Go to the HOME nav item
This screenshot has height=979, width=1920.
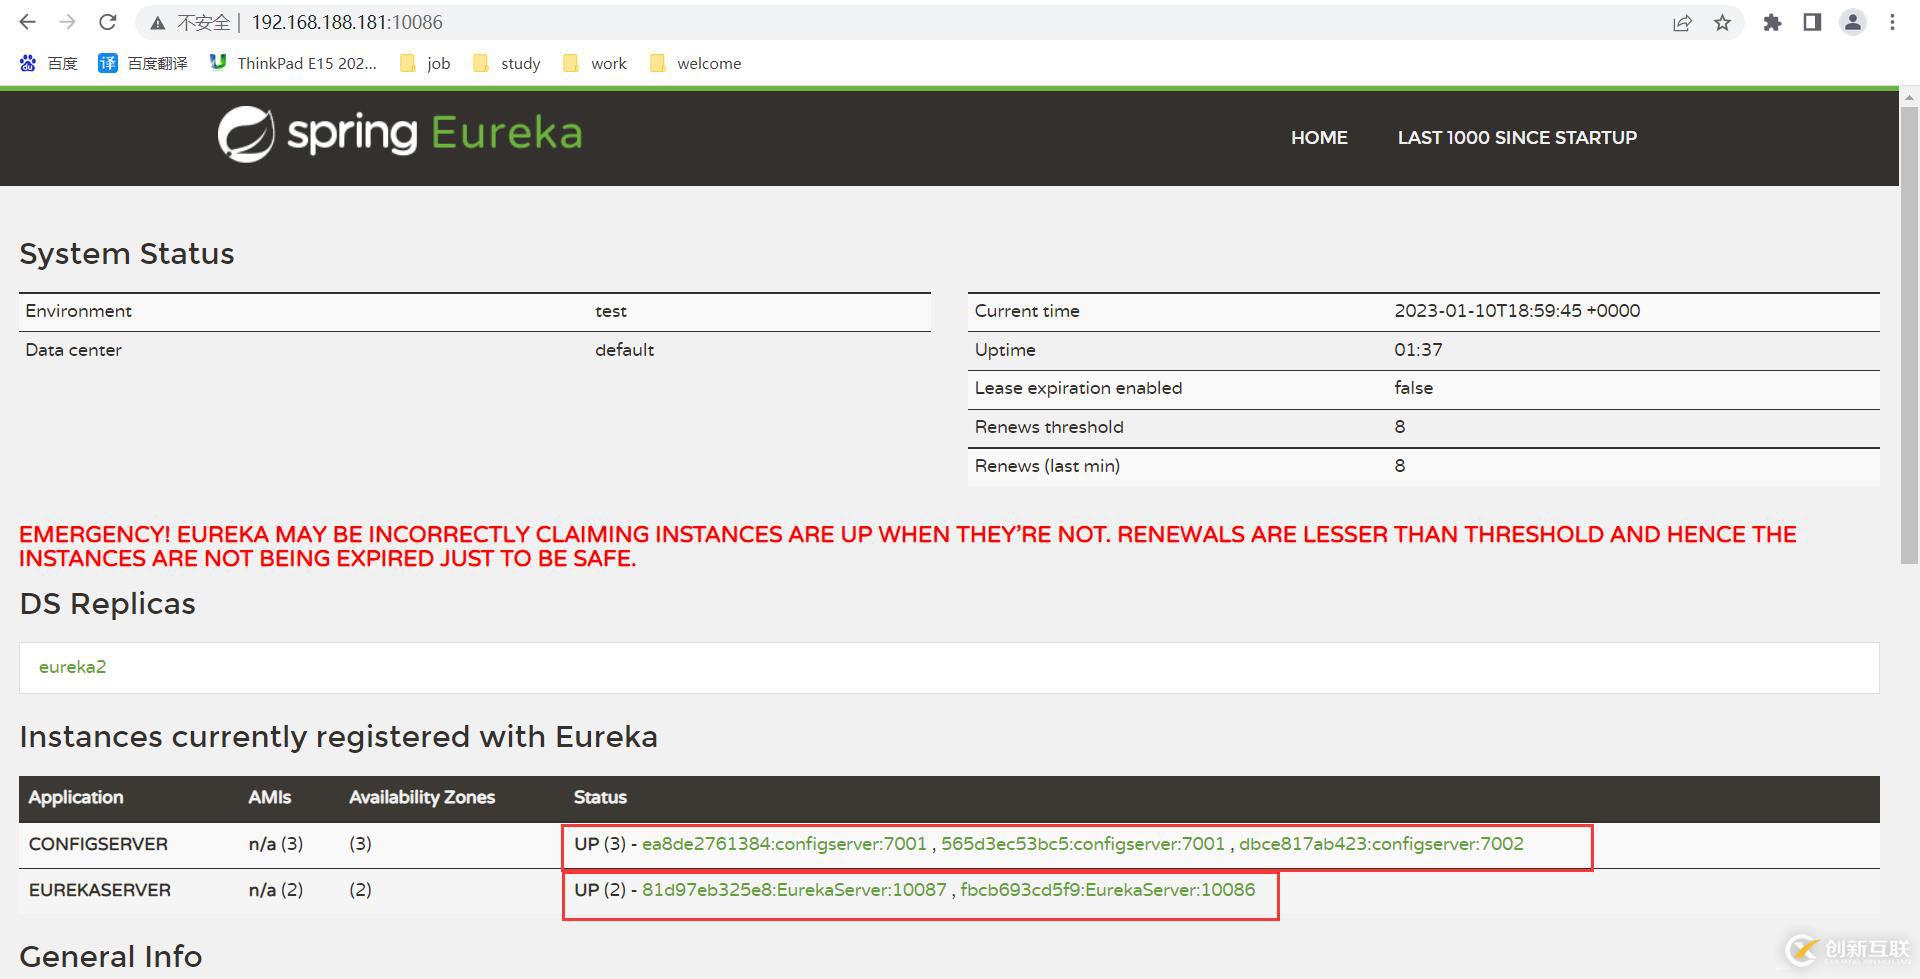click(1319, 138)
